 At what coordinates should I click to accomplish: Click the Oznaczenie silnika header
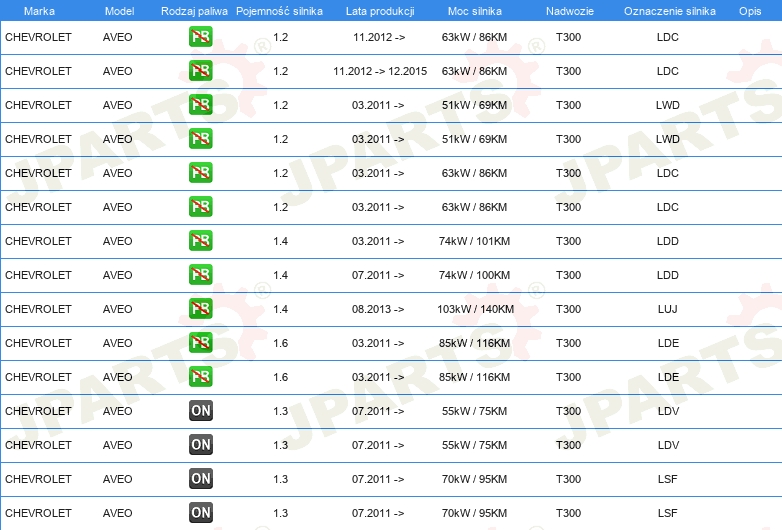(669, 10)
